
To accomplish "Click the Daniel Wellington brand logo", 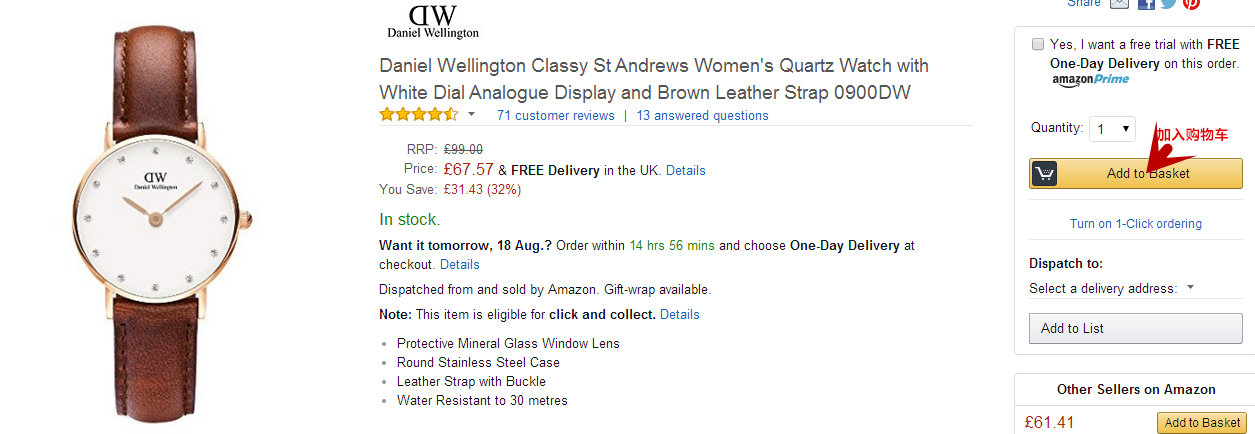I will pos(433,21).
